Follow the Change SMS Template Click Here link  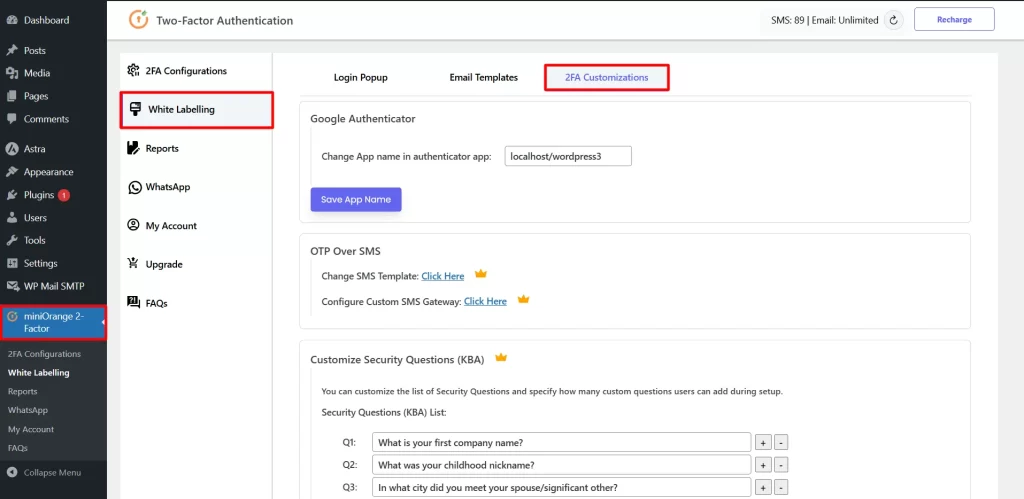[x=443, y=276]
